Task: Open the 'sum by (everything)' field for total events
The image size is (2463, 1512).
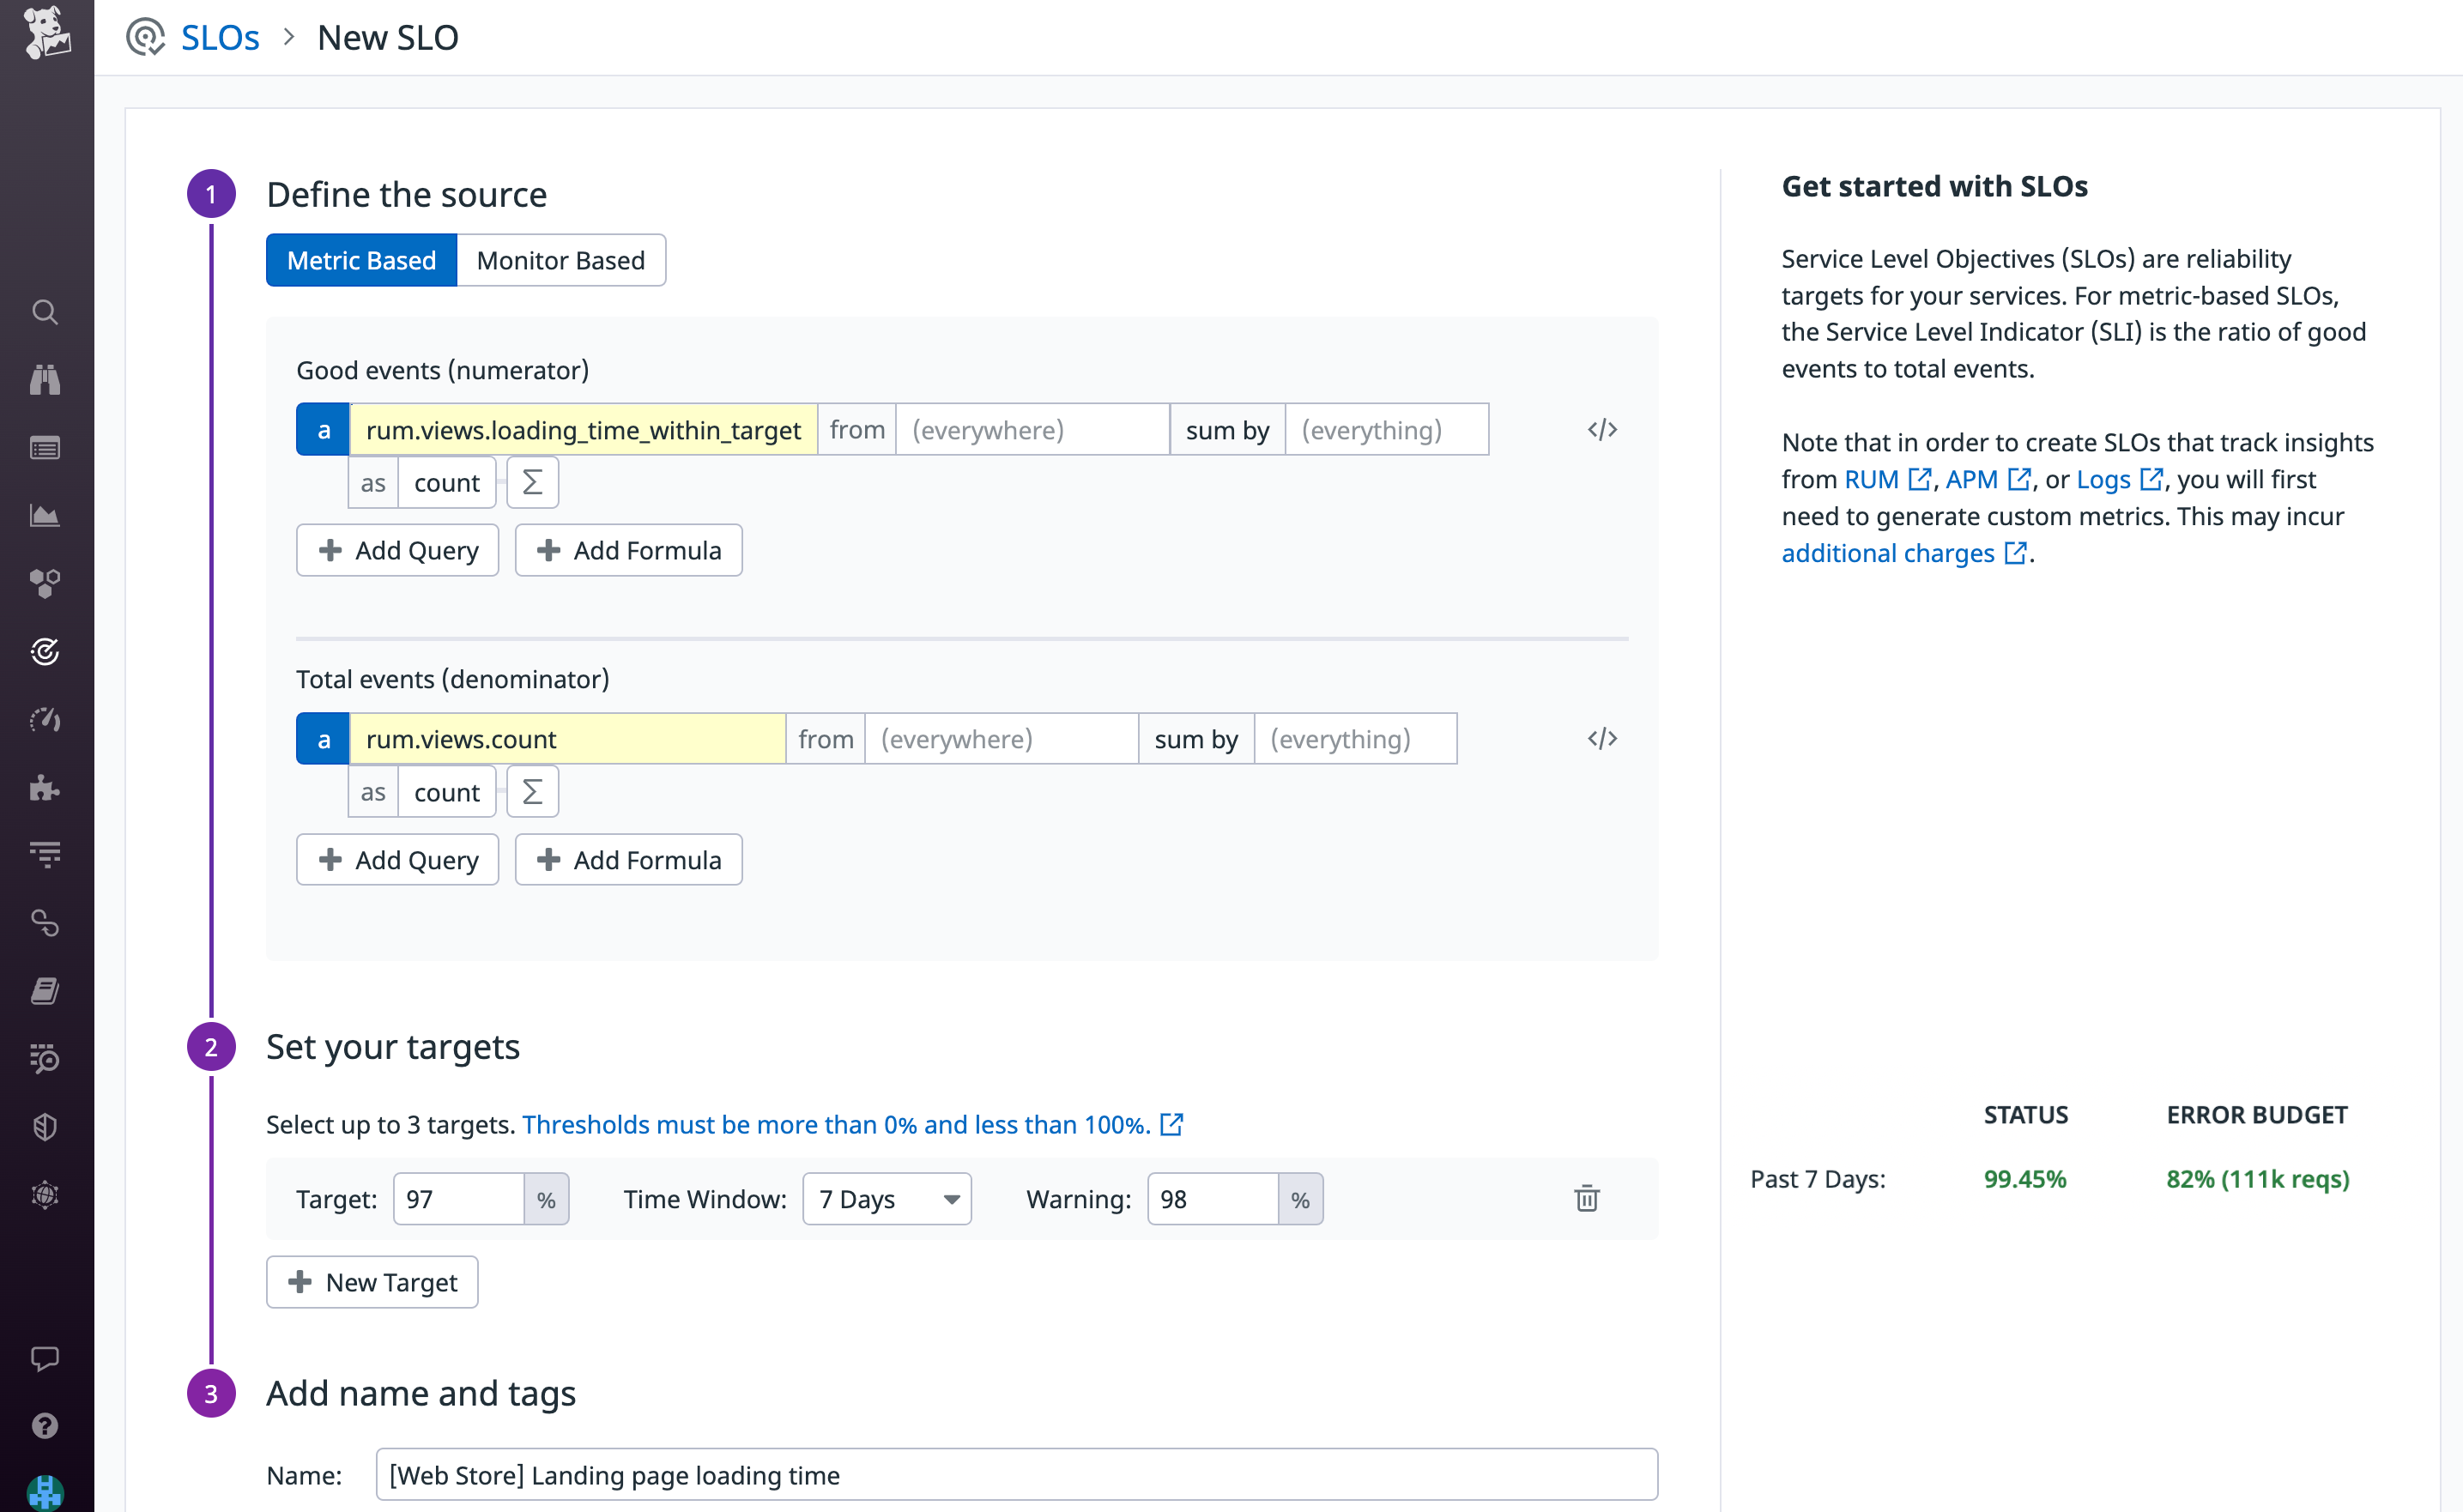Action: pos(1355,738)
